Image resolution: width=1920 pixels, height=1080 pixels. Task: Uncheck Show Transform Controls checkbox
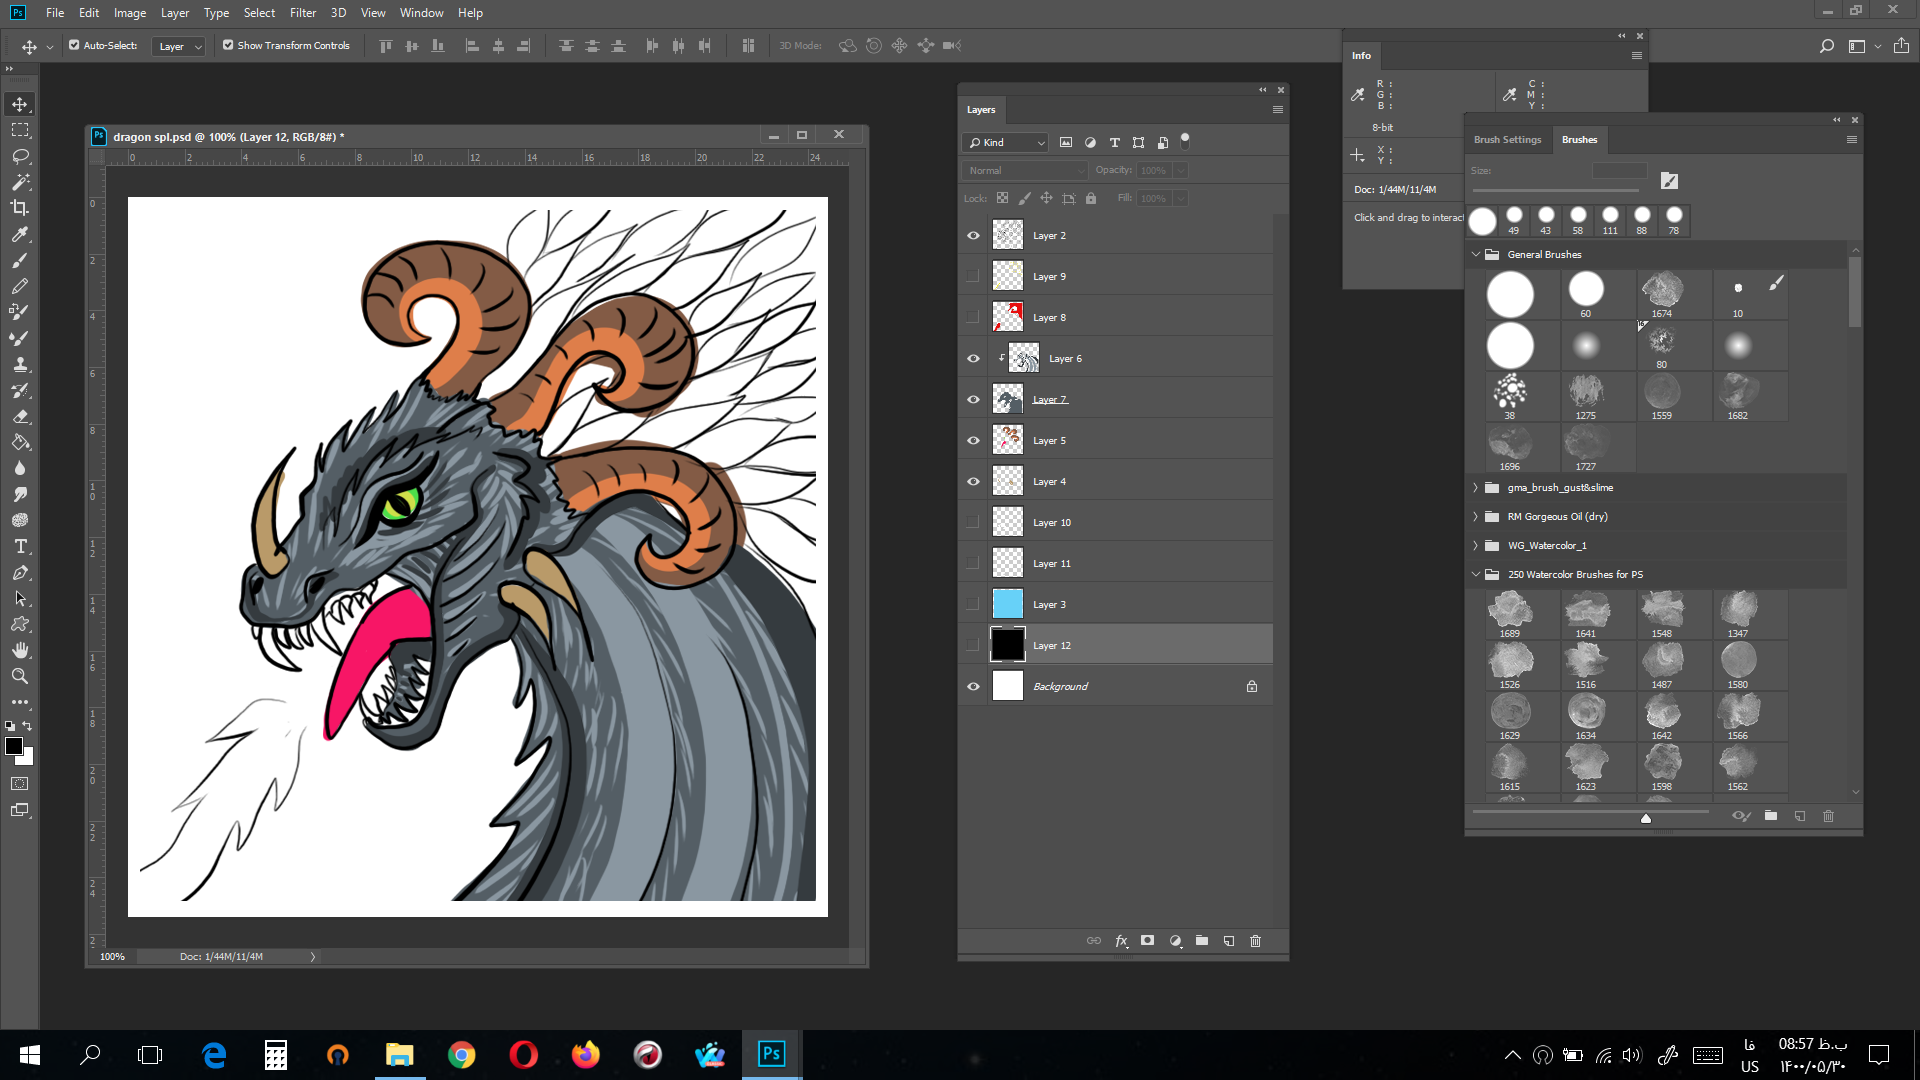click(228, 45)
